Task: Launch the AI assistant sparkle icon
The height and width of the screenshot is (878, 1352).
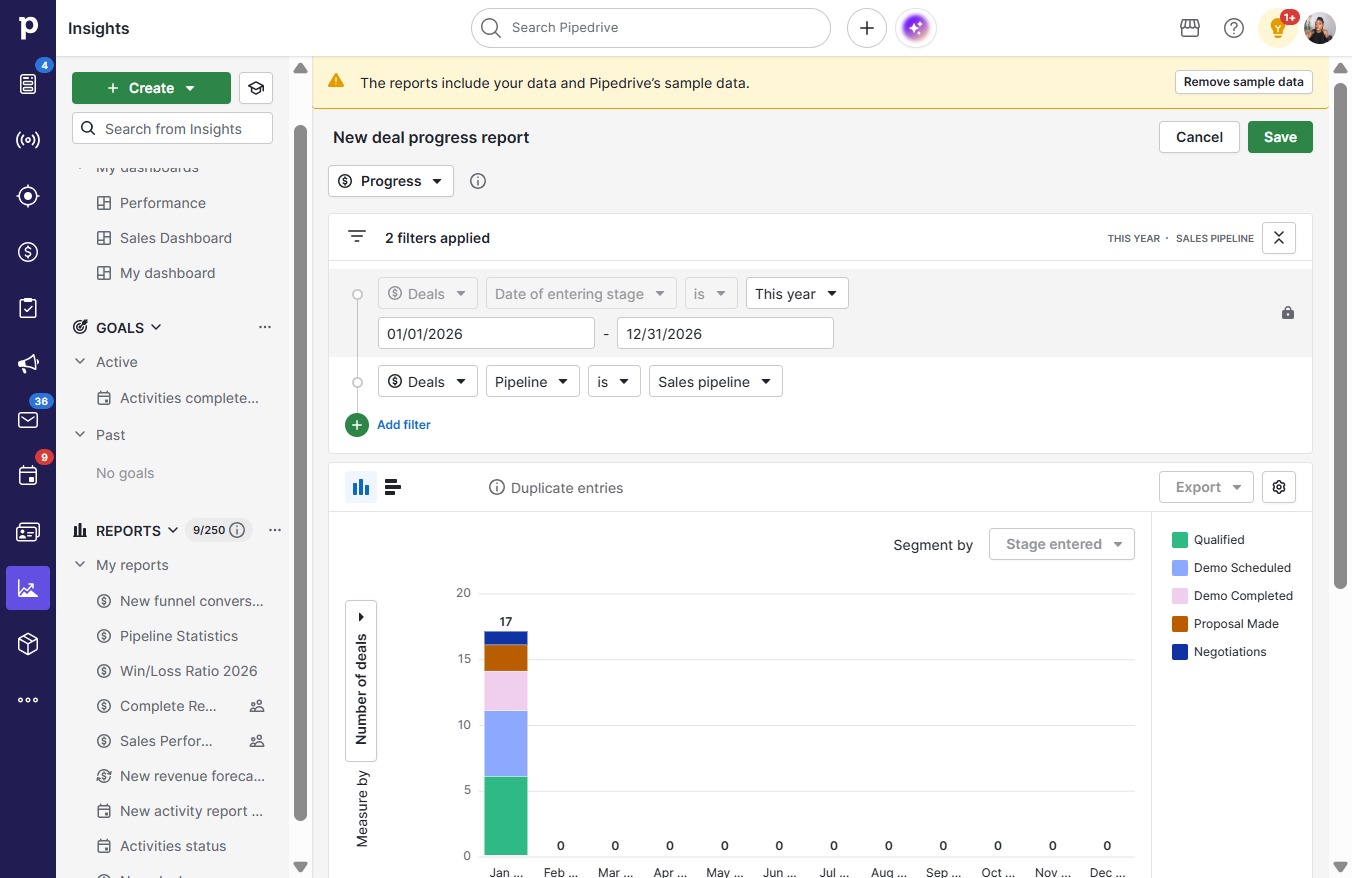Action: [916, 28]
